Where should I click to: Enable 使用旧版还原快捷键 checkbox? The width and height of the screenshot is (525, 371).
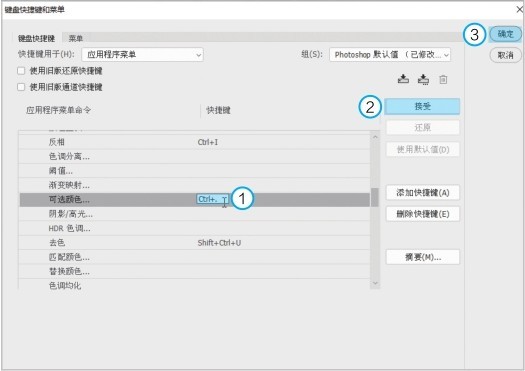pos(21,71)
